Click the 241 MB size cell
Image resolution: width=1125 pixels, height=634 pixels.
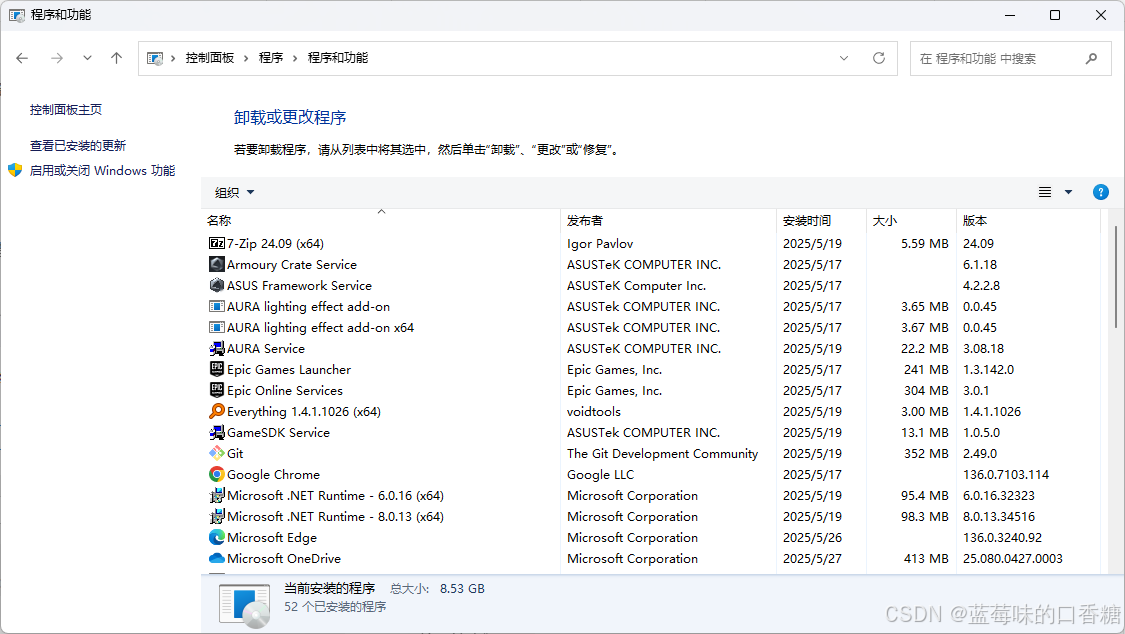pyautogui.click(x=926, y=369)
